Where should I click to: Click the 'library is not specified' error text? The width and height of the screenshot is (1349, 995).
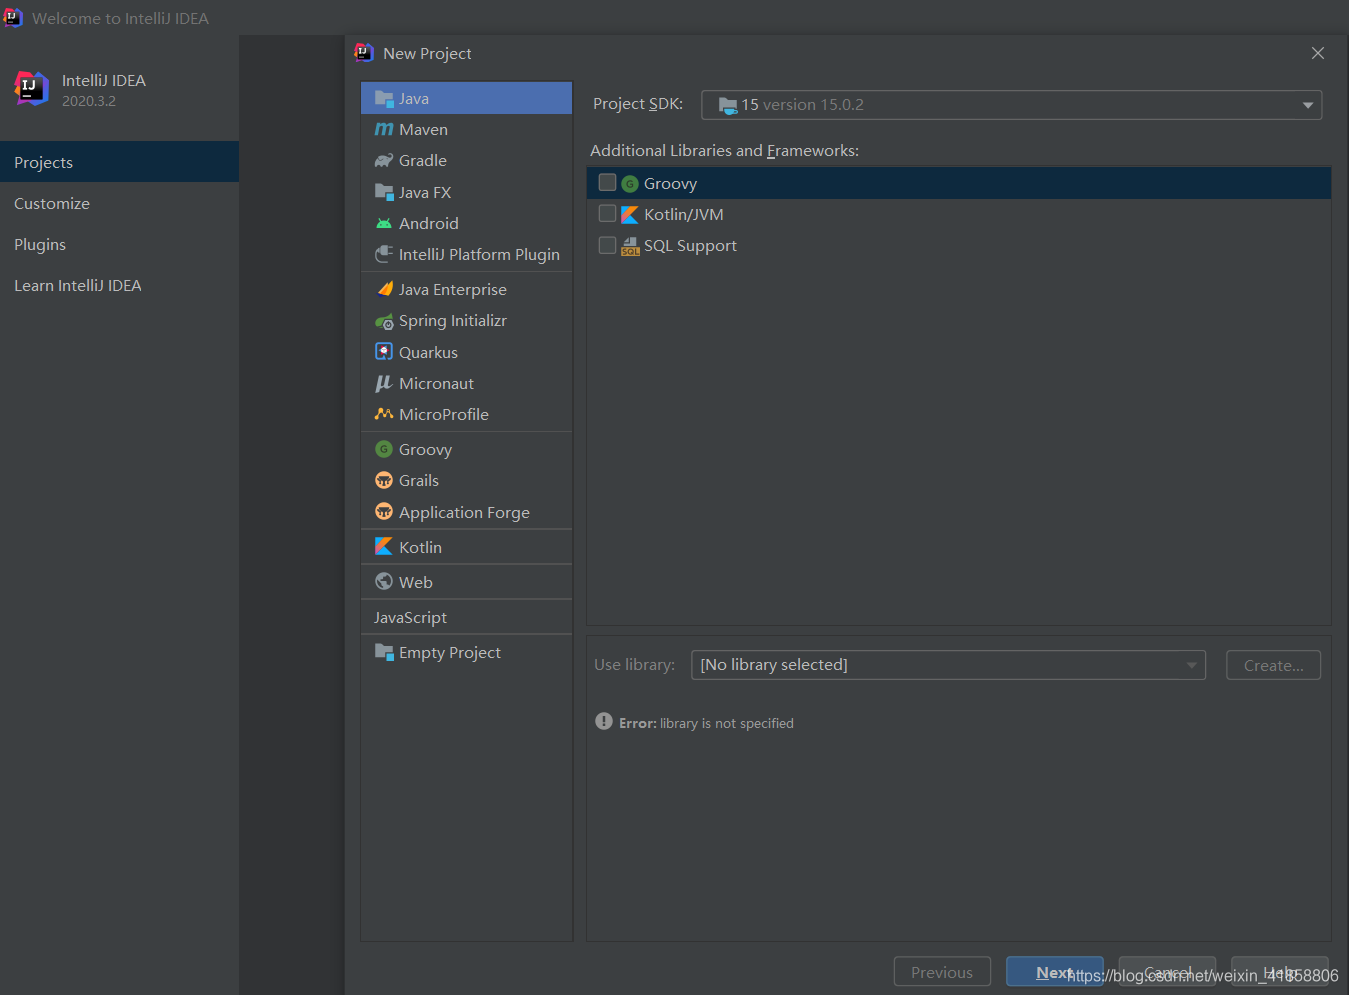pos(727,723)
